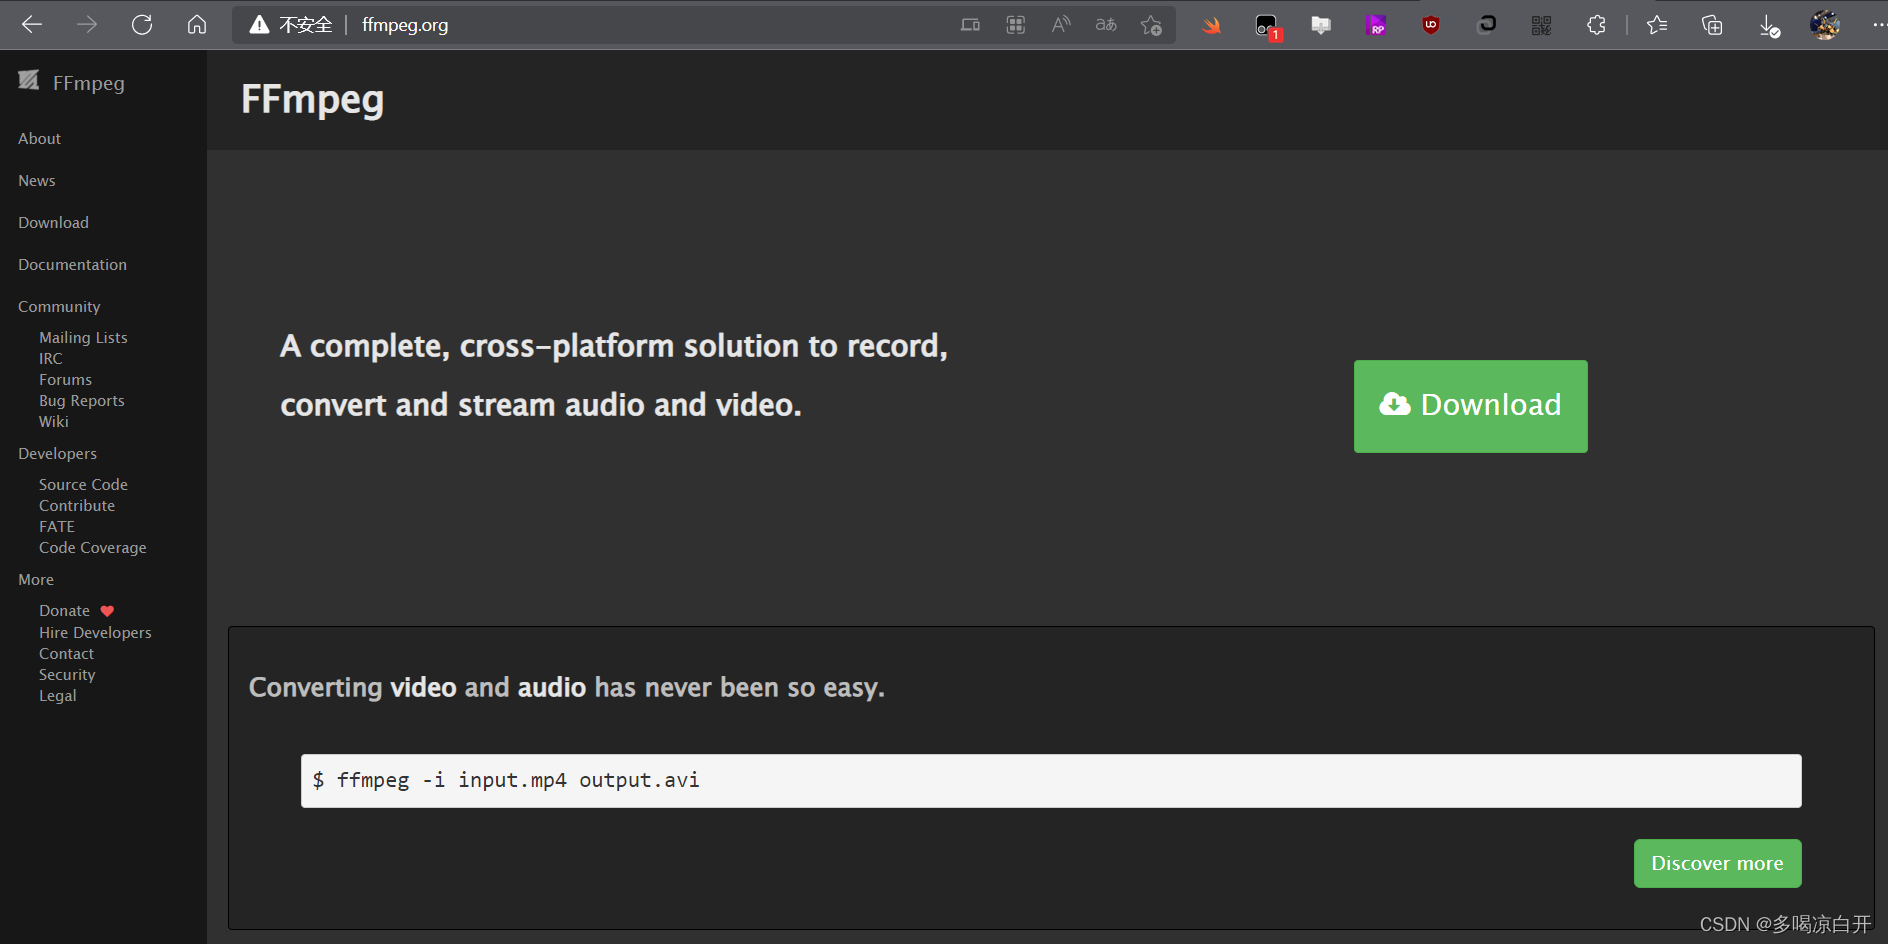Click the not-secure warning triangle icon
This screenshot has height=944, width=1888.
259,25
